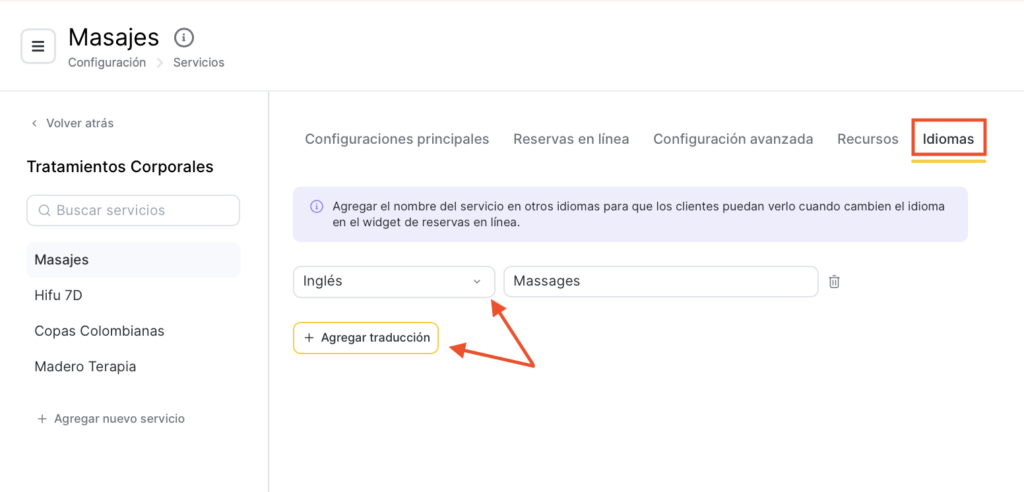Click the info icon in the purple banner
The width and height of the screenshot is (1024, 492).
tap(316, 206)
